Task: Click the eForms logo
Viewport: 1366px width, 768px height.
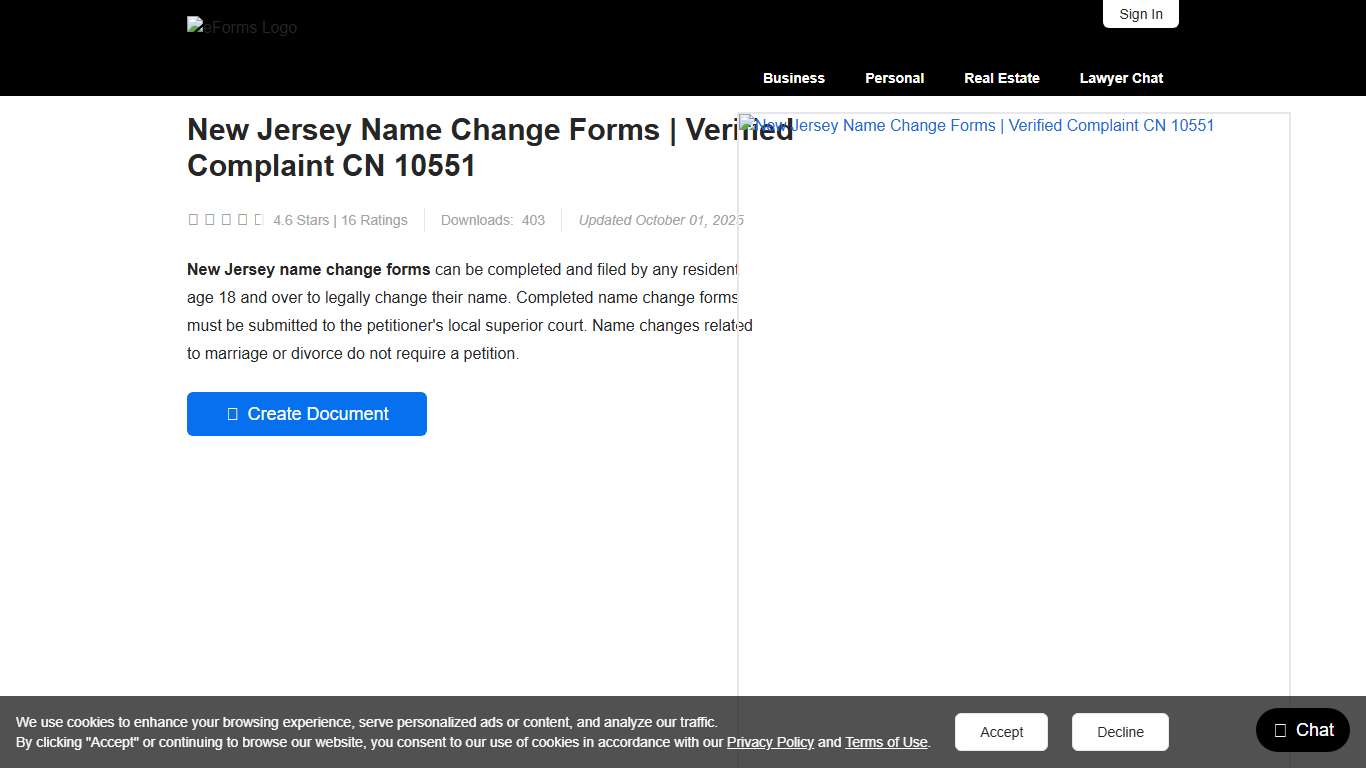Action: (241, 27)
